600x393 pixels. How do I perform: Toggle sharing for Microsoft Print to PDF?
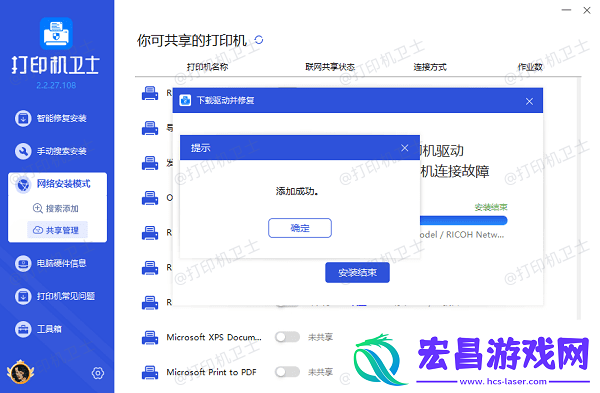point(287,372)
